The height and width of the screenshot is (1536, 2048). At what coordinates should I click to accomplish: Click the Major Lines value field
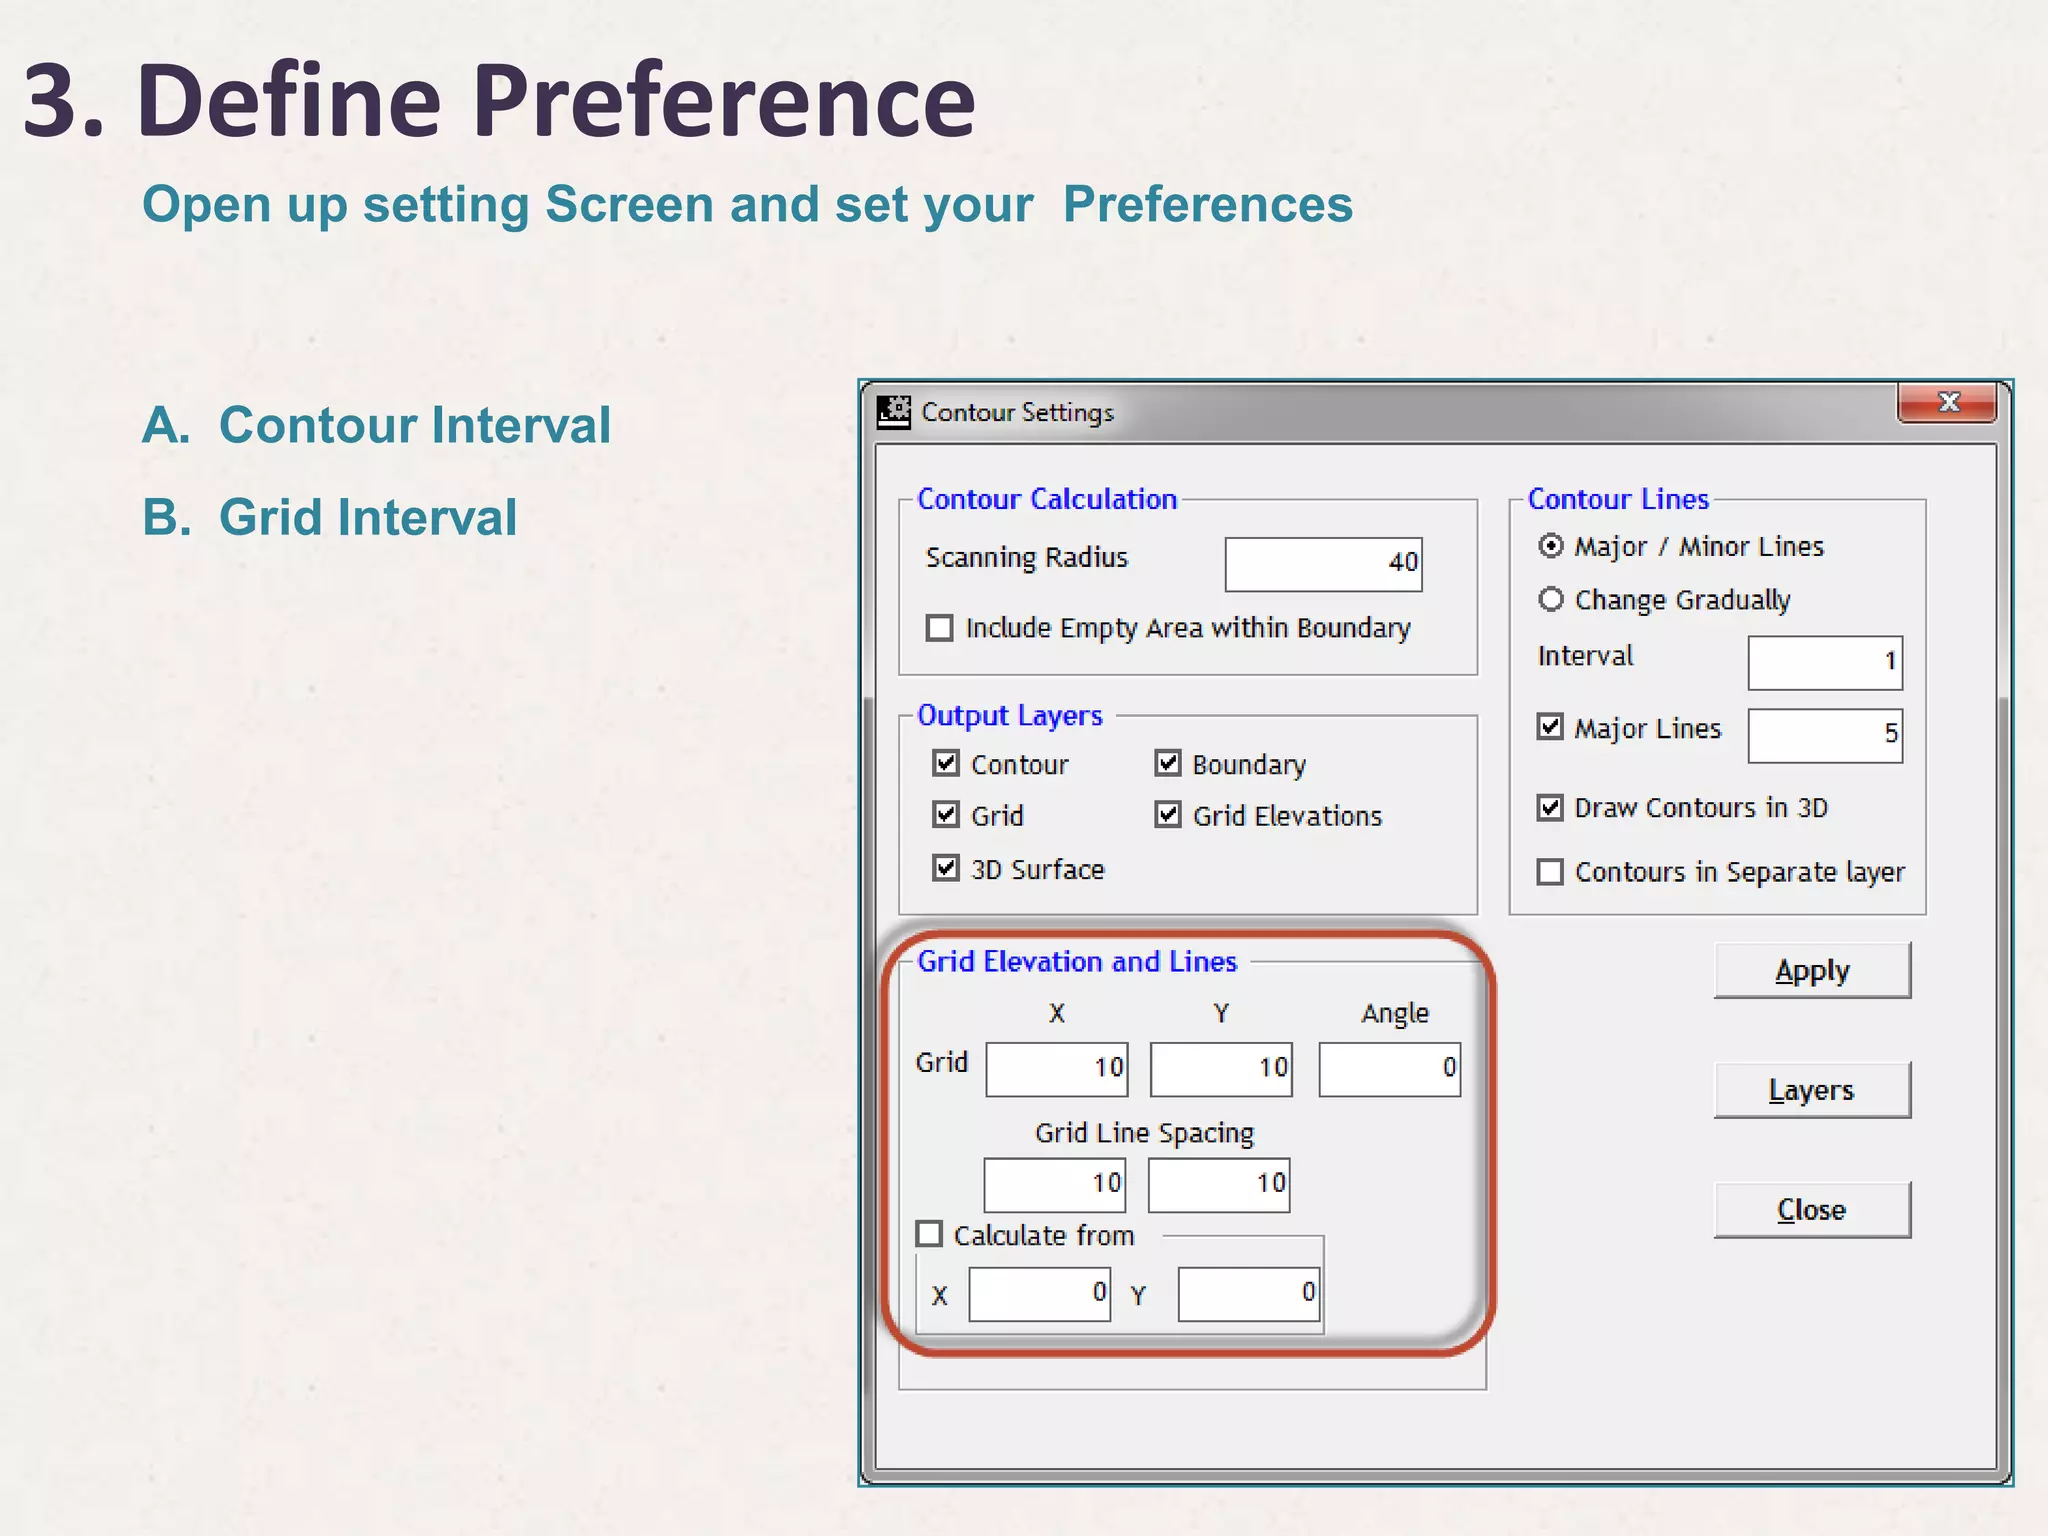[x=1824, y=735]
